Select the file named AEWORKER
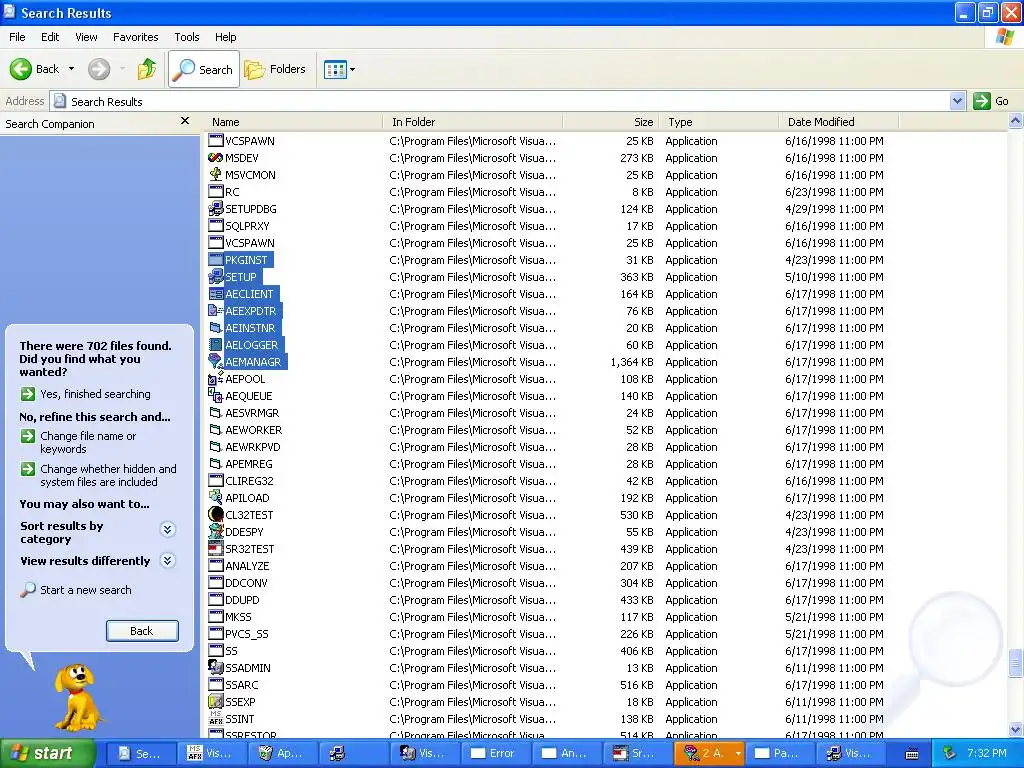The width and height of the screenshot is (1024, 768). (x=253, y=430)
